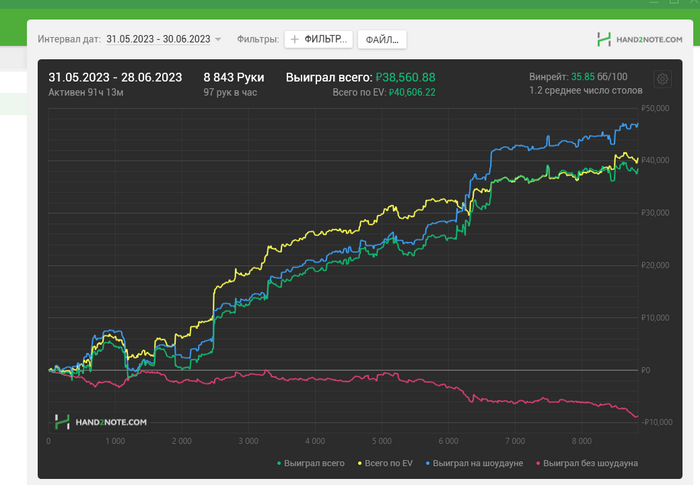Image resolution: width=700 pixels, height=485 pixels.
Task: Click the plus icon on the filter button
Action: click(295, 39)
